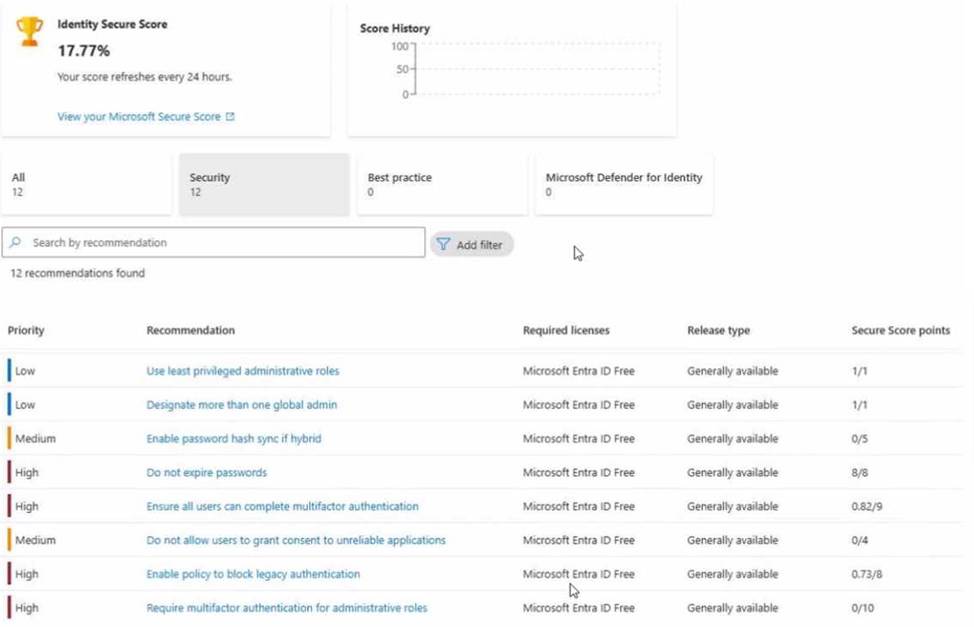Click the funnel icon in Add filter

click(x=443, y=244)
